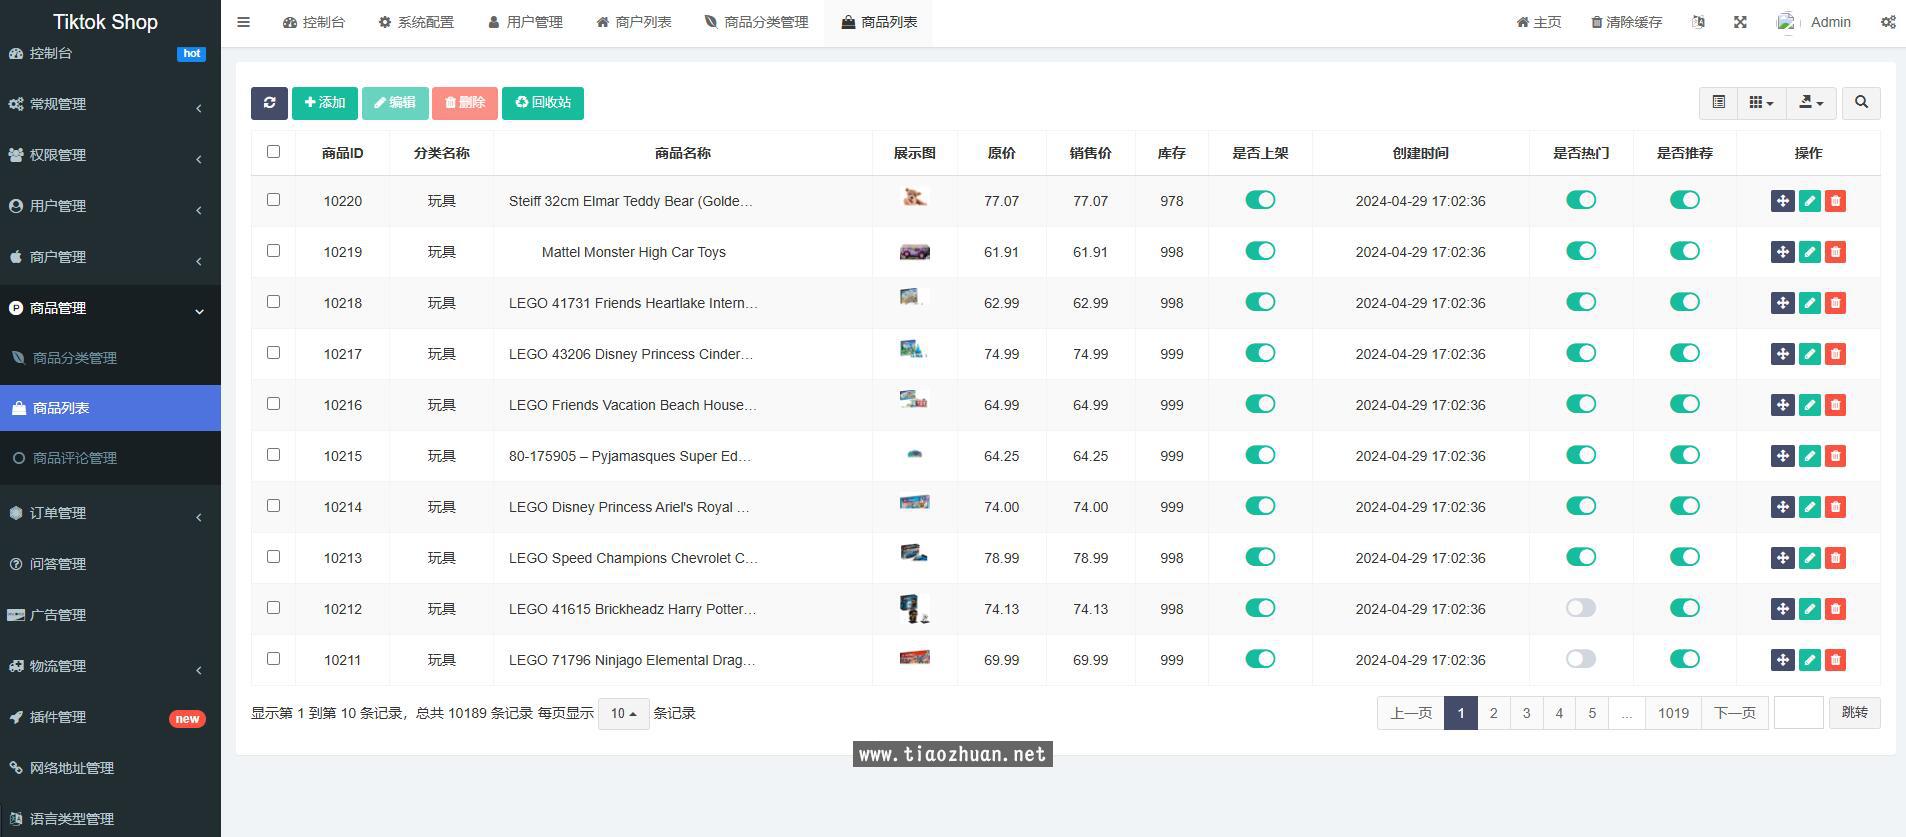Screen dimensions: 1906x837
Task: Toggle 是否热门 switch for product 10220
Action: [1581, 200]
